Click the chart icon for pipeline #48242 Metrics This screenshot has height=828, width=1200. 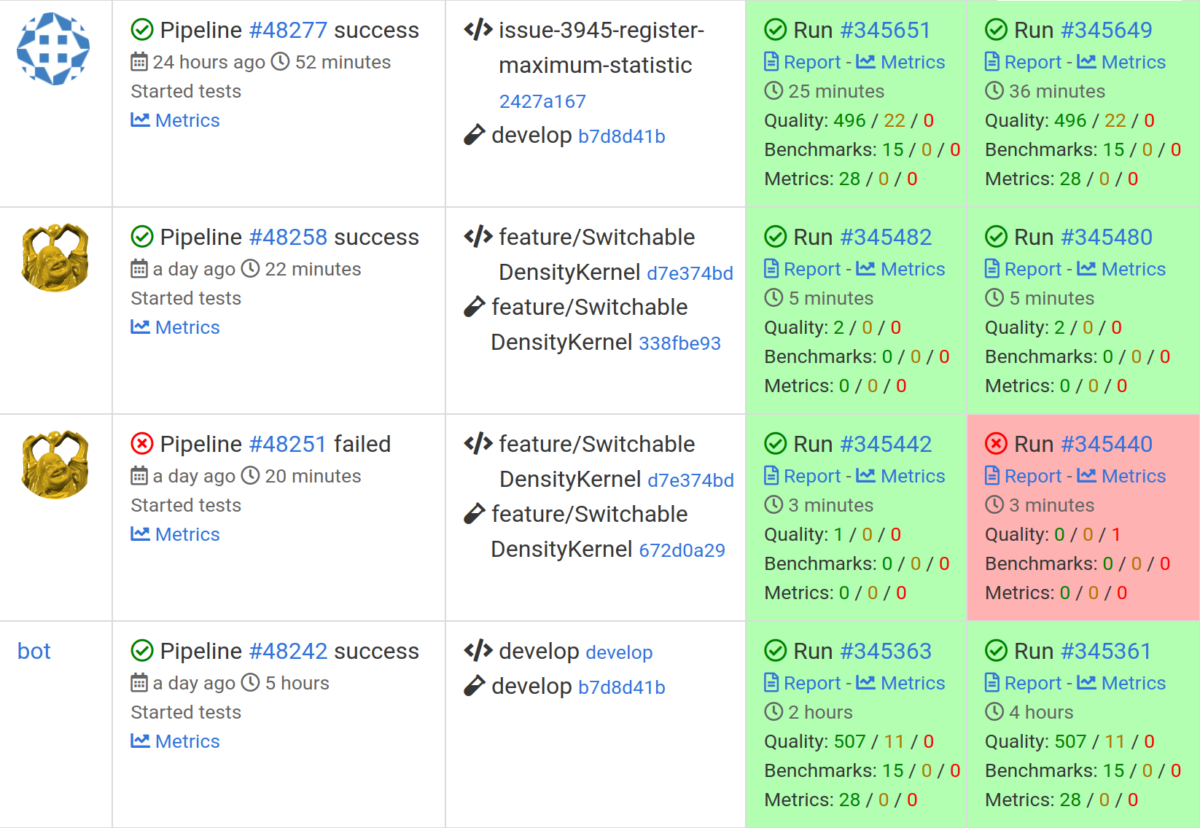pyautogui.click(x=140, y=741)
